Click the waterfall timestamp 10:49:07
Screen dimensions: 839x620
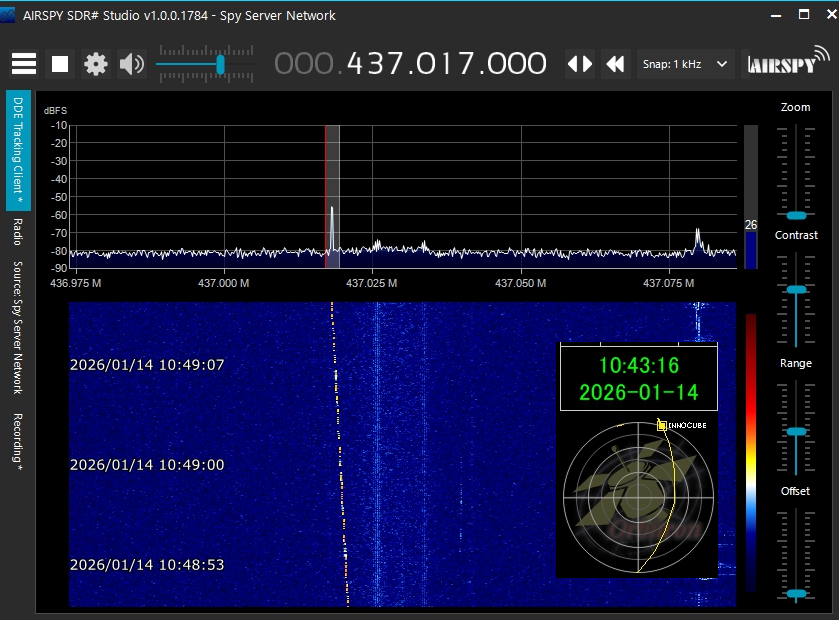click(147, 365)
